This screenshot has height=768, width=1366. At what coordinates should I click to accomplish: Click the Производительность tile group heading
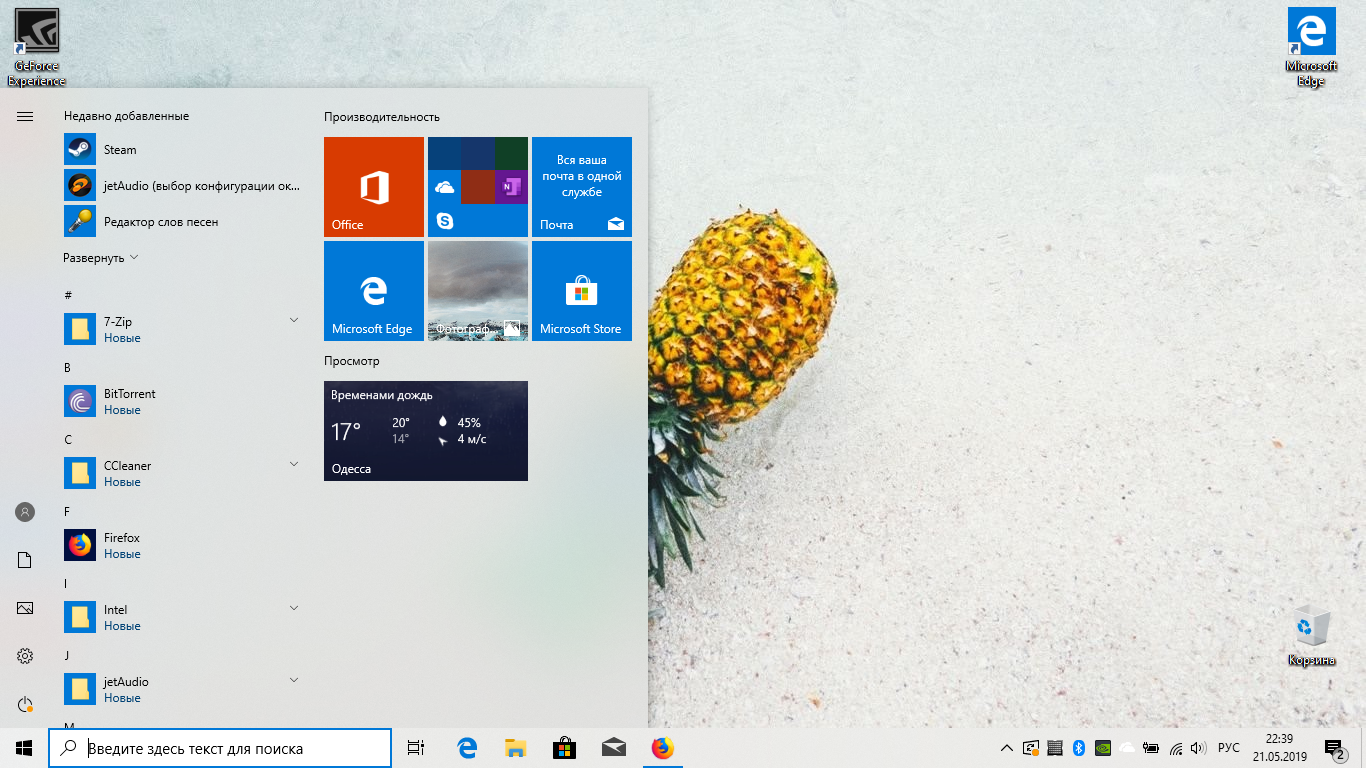pos(382,117)
